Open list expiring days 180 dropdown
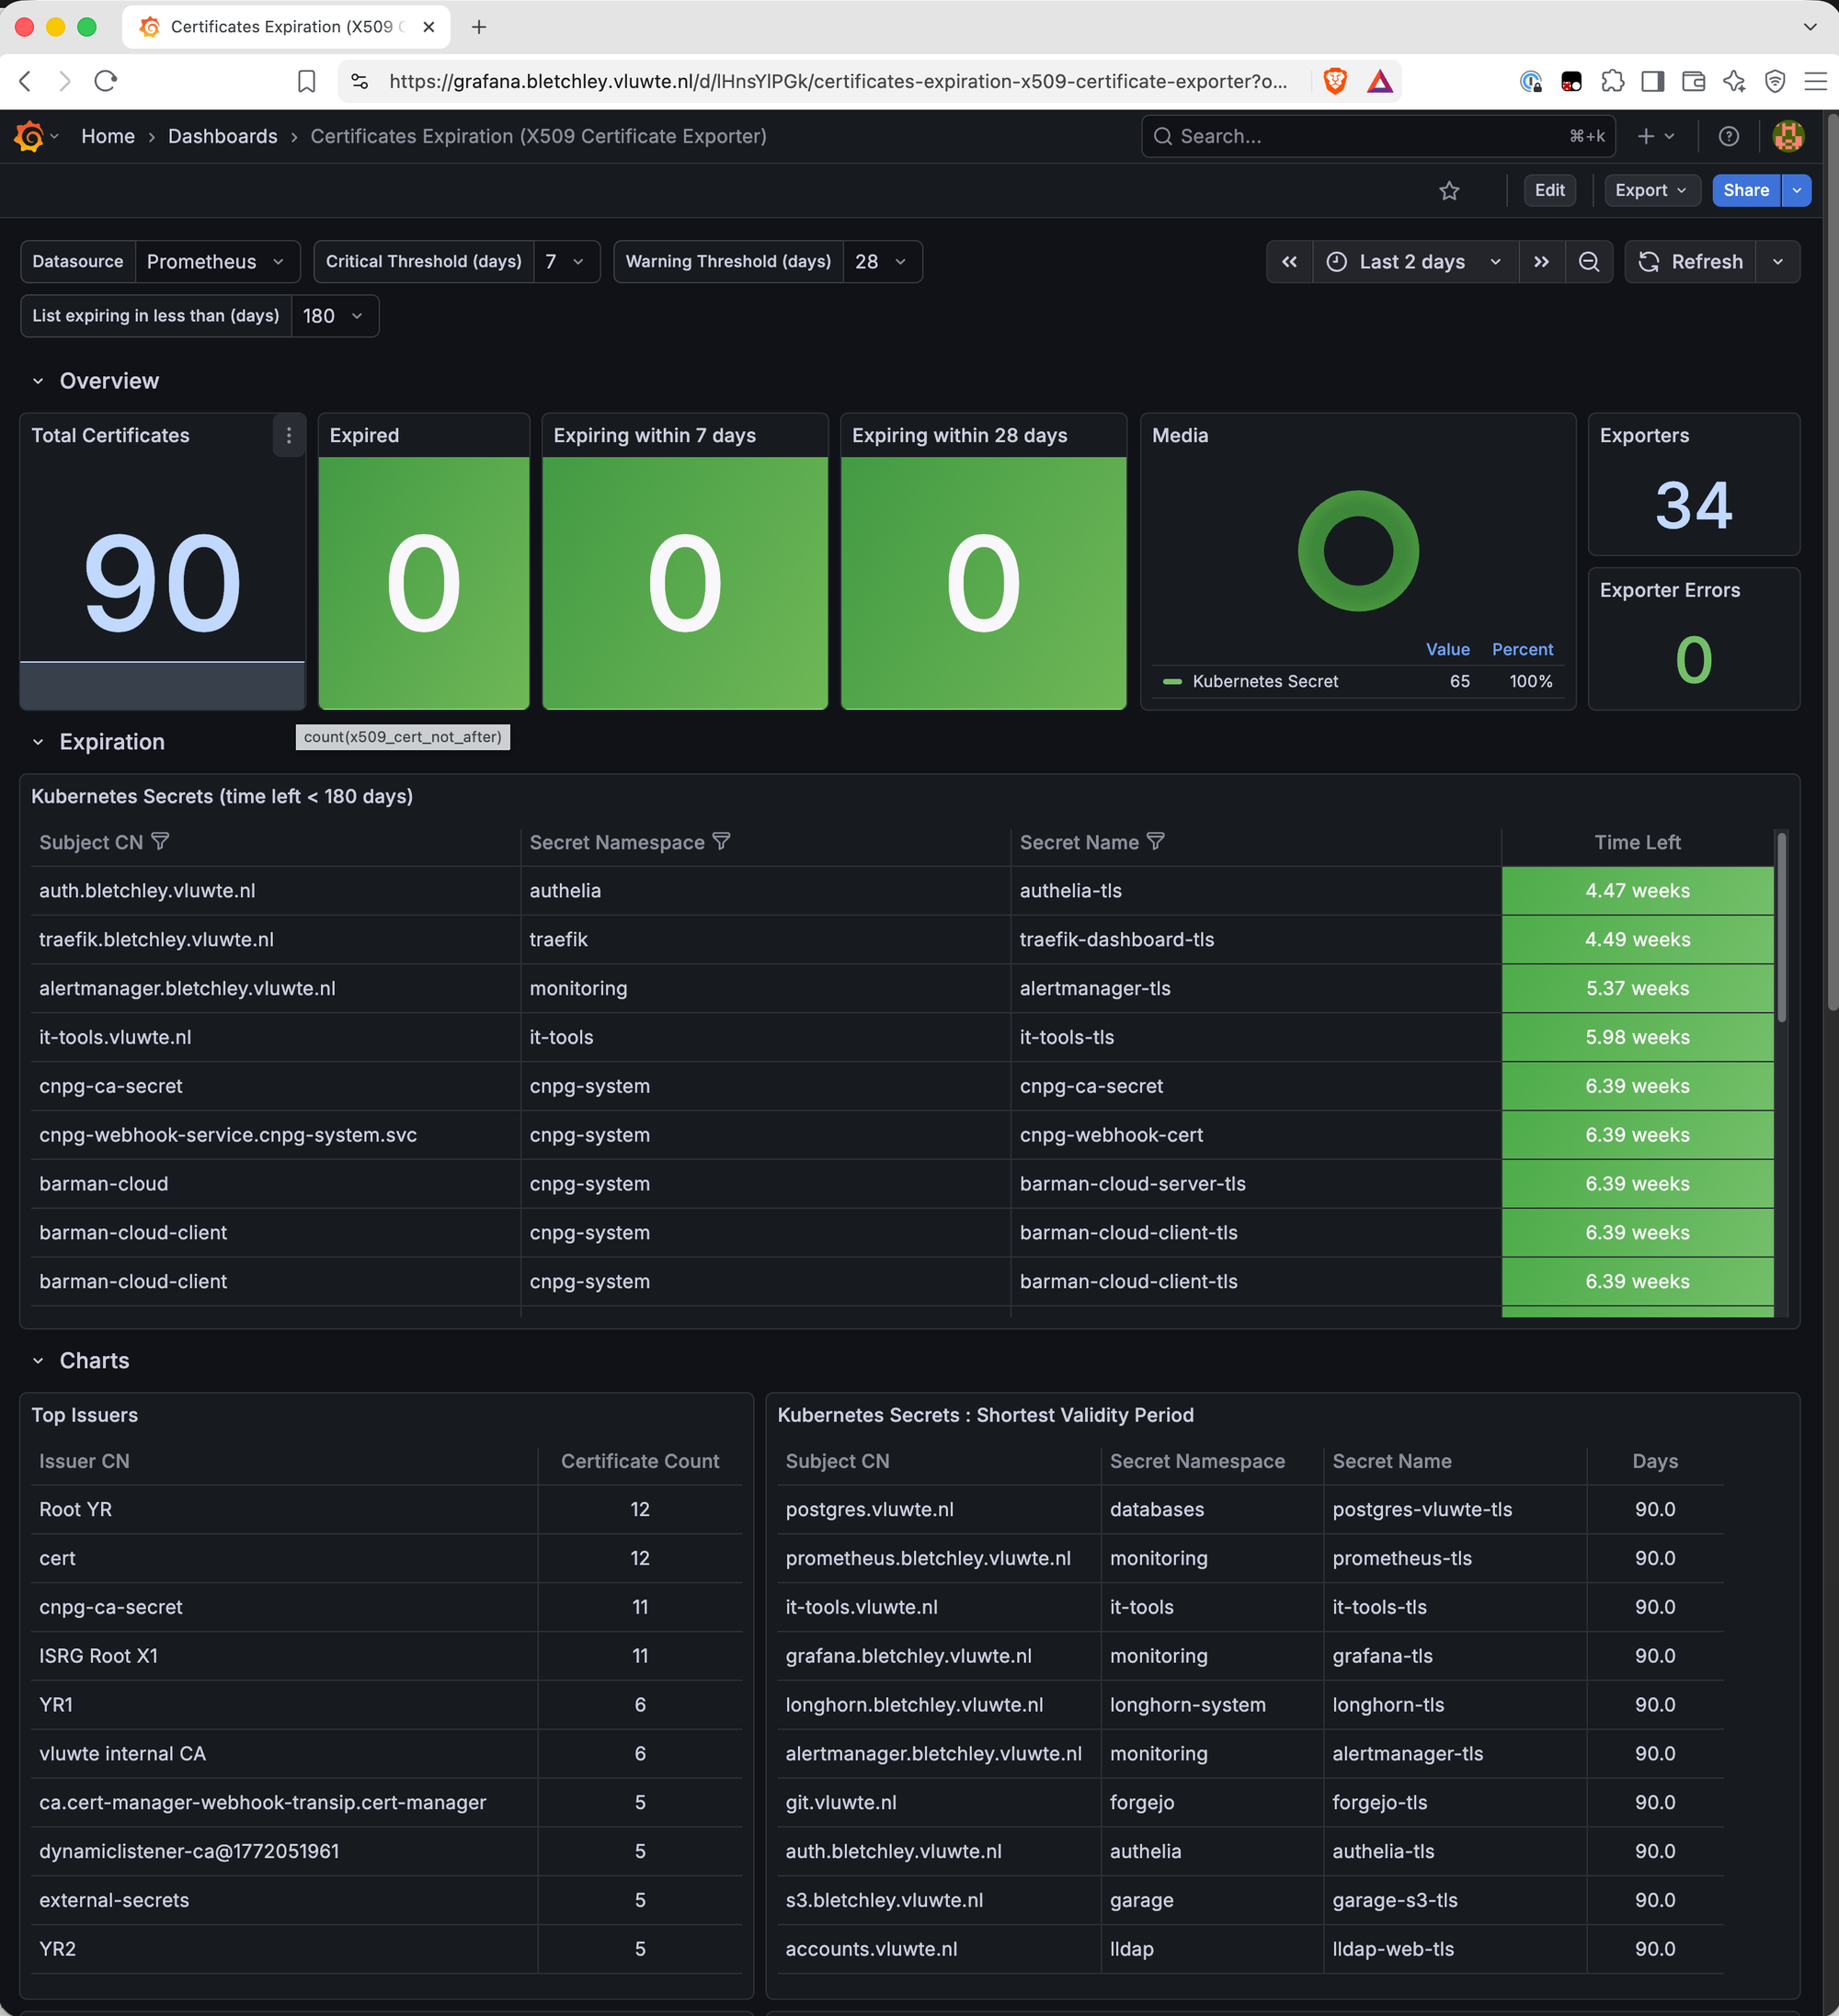This screenshot has height=2016, width=1839. [335, 316]
